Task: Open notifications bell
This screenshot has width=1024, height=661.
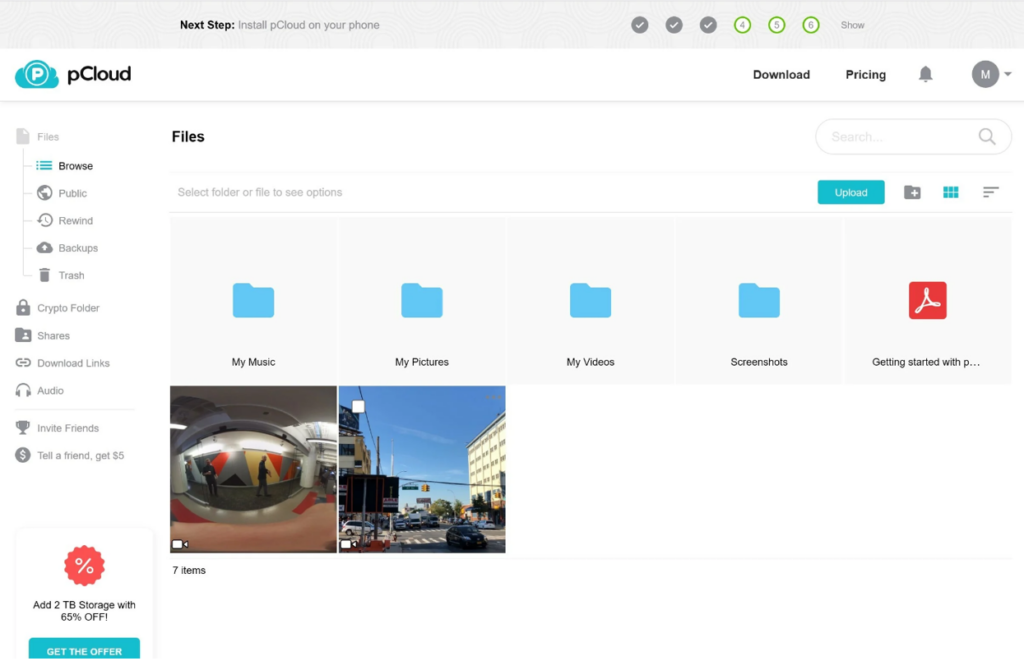Action: [925, 74]
